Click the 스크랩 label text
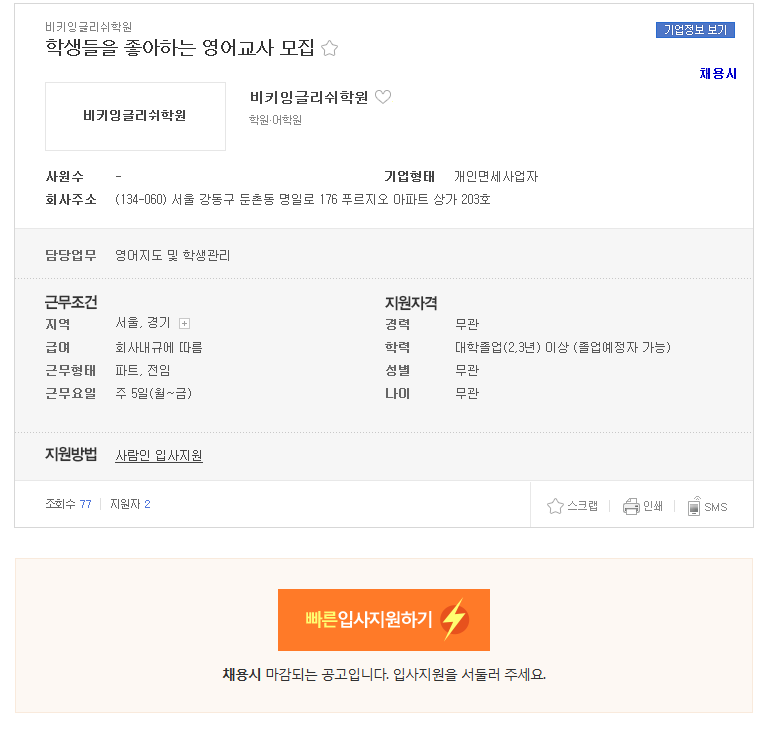757x733 pixels. tap(583, 506)
